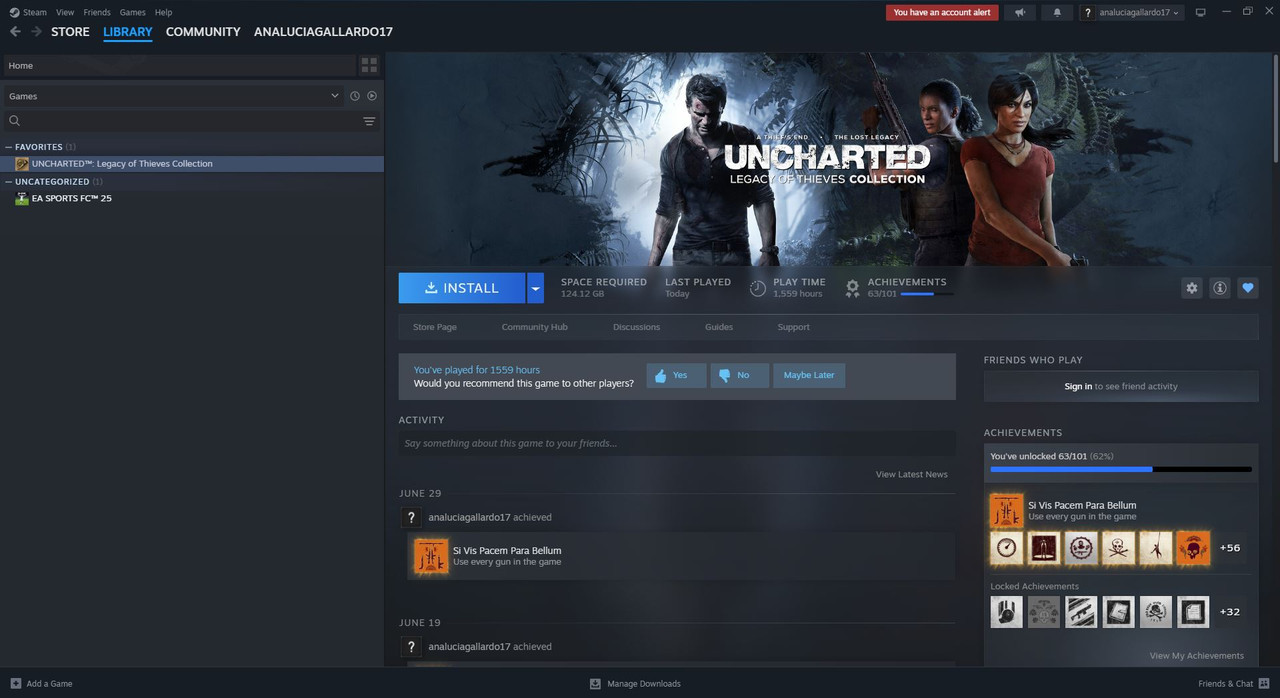Viewport: 1280px width, 698px height.
Task: Click the achievements progress bar under You've unlocked 63/101
Action: tap(1121, 469)
